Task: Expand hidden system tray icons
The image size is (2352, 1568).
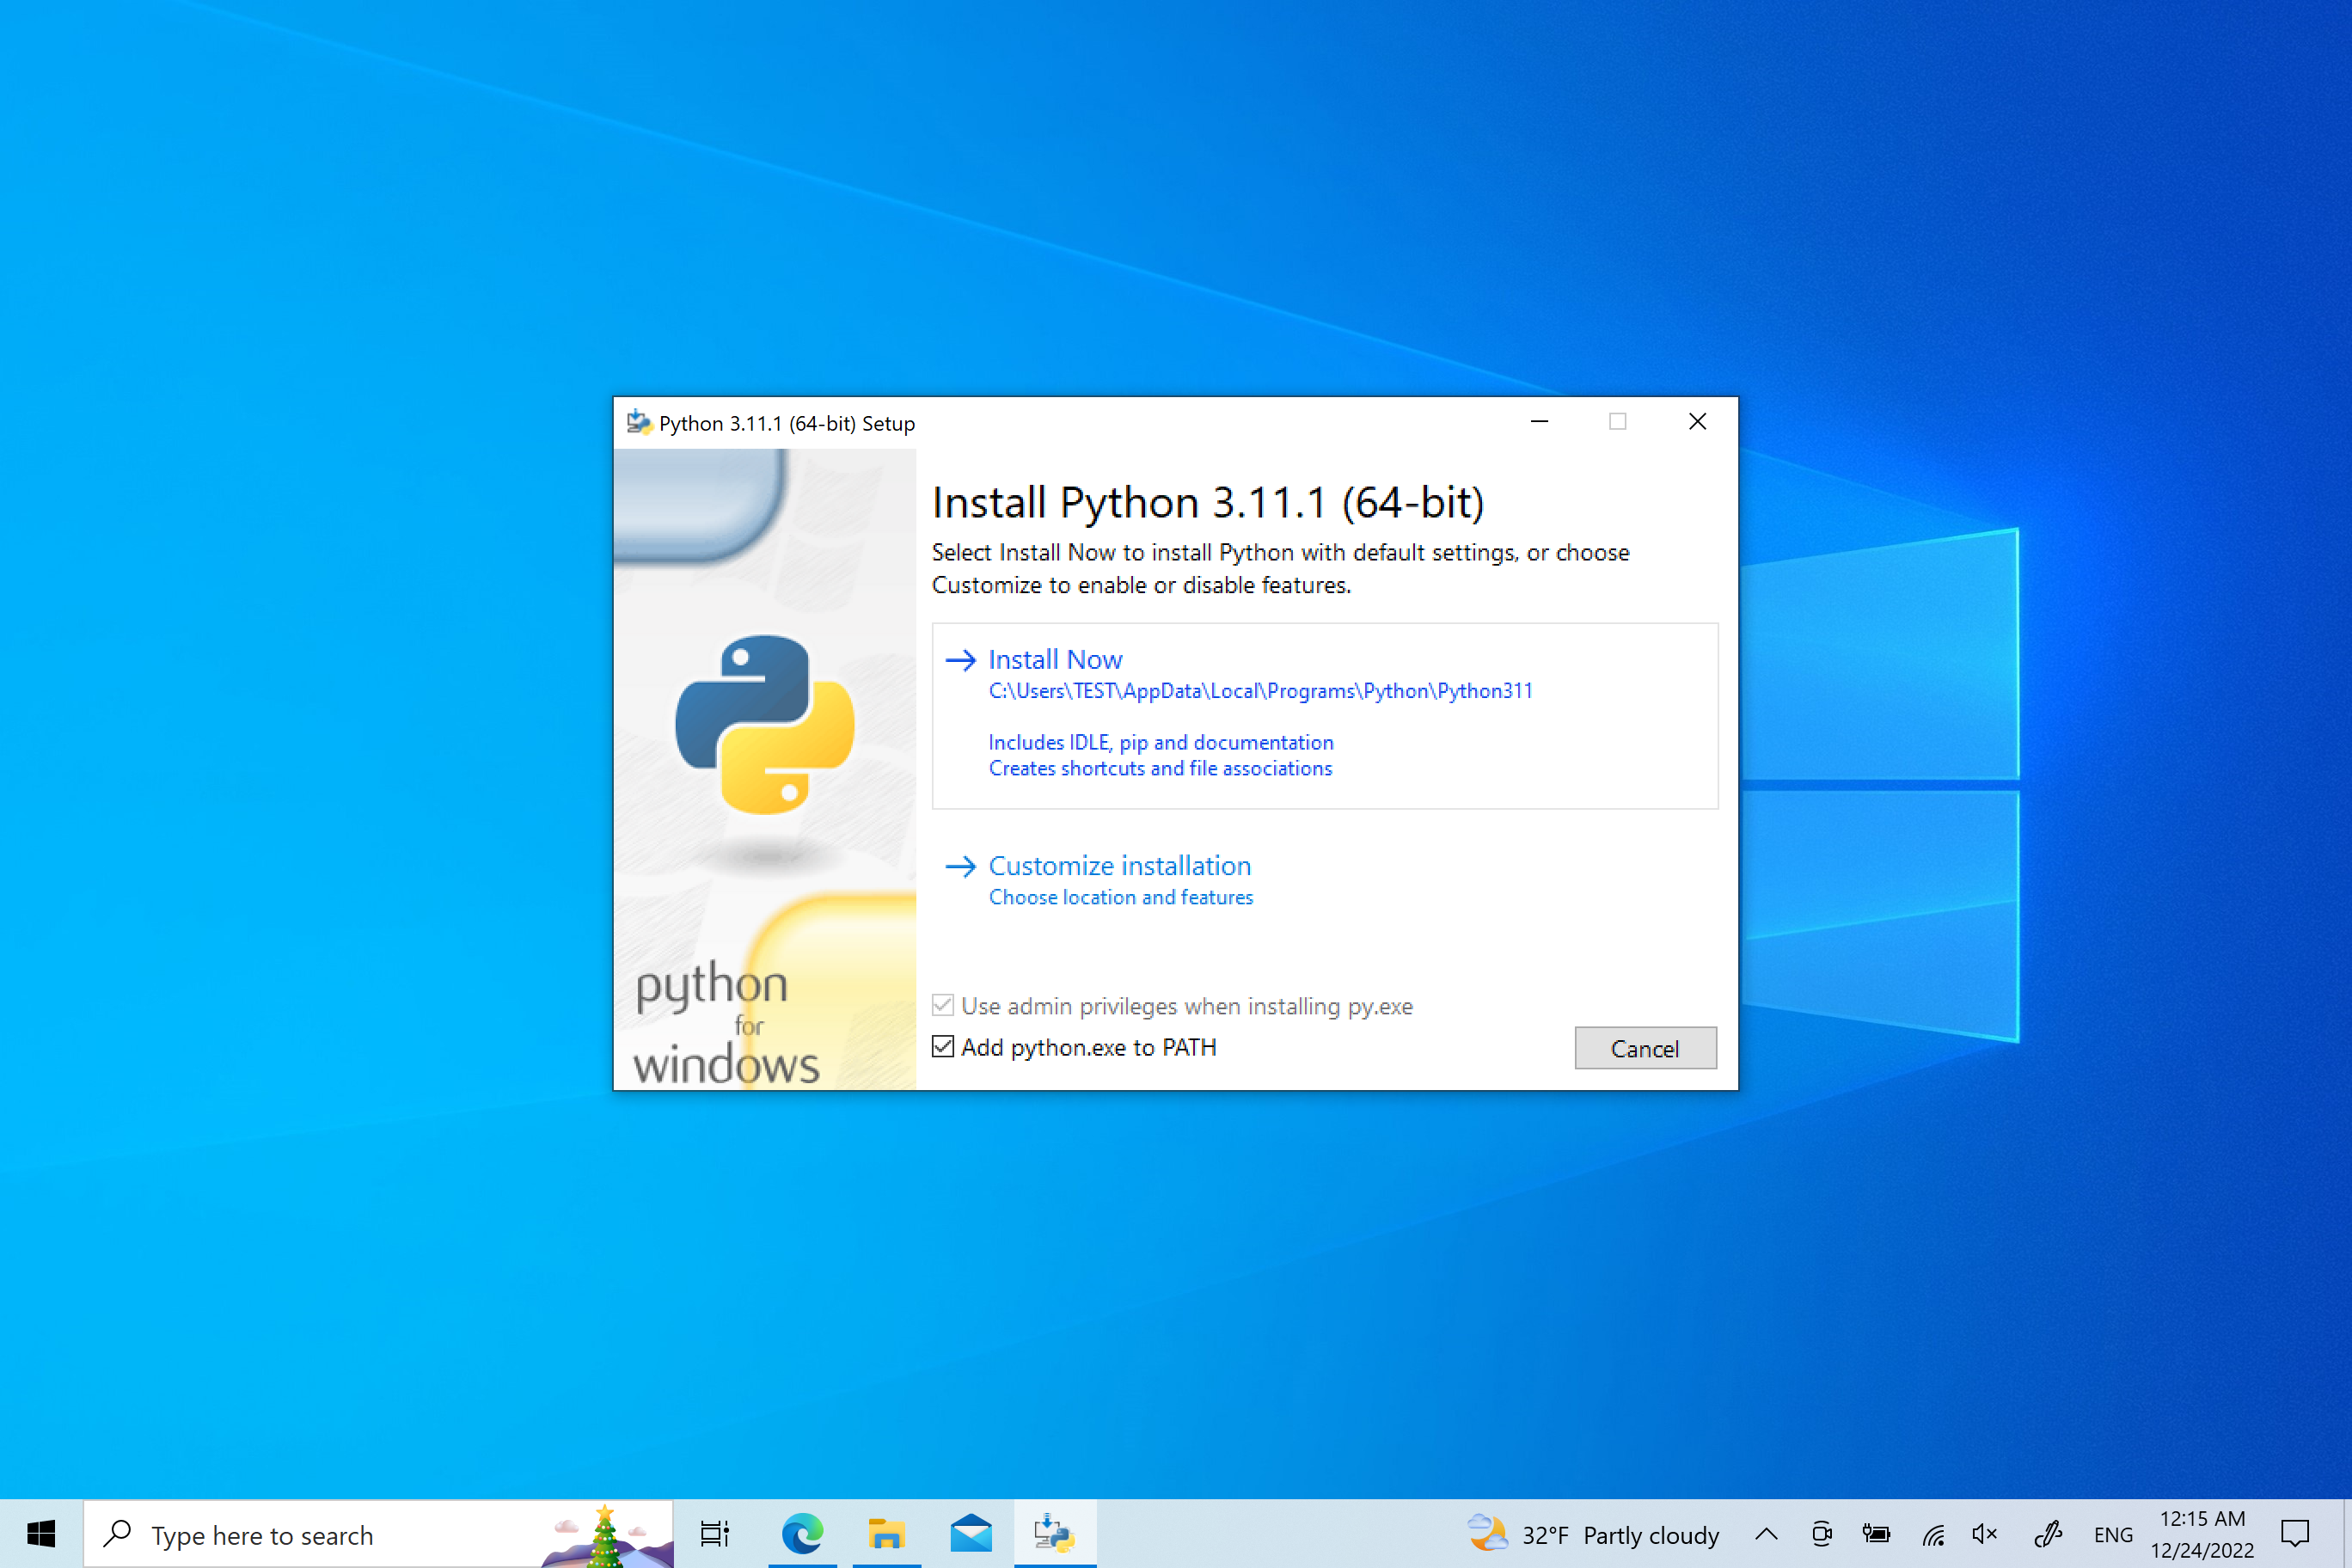Action: [x=1766, y=1534]
